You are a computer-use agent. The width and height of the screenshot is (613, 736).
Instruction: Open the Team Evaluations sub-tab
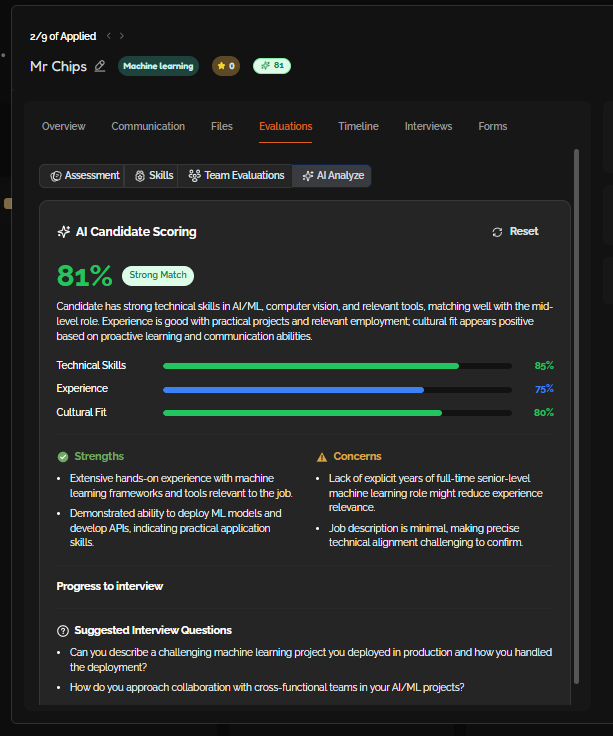235,176
